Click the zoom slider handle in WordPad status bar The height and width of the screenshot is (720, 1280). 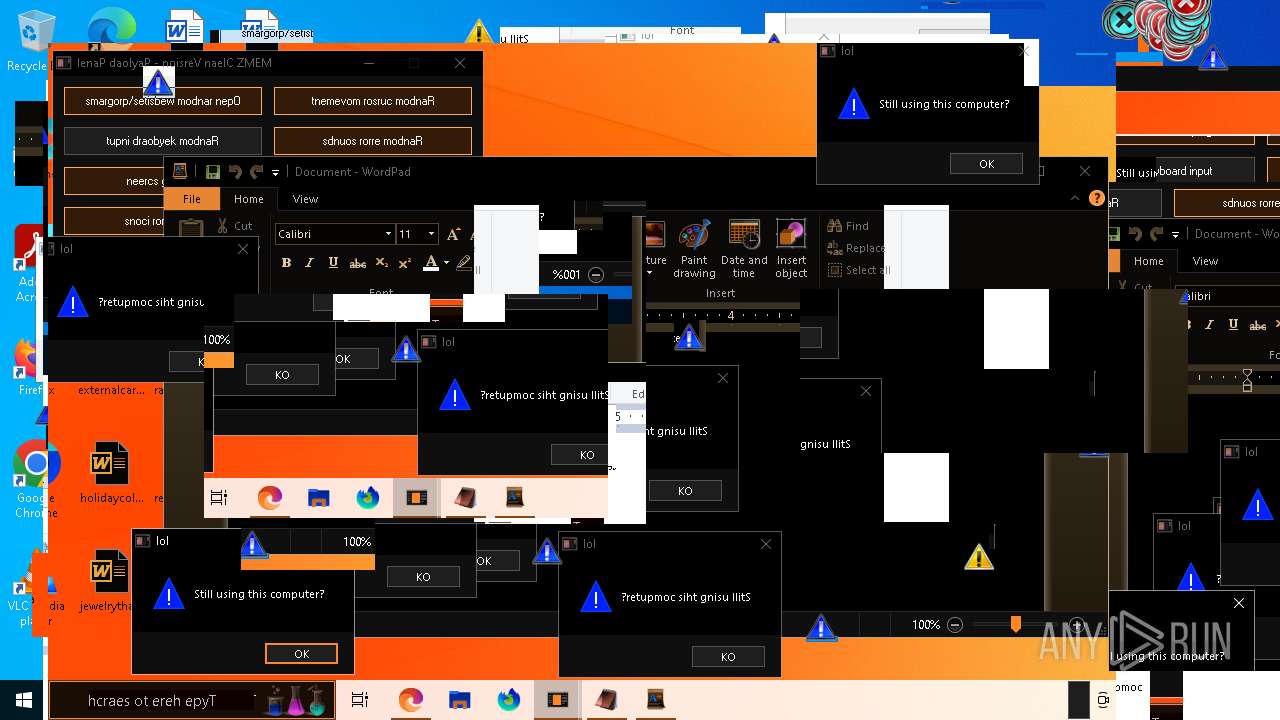click(1016, 625)
